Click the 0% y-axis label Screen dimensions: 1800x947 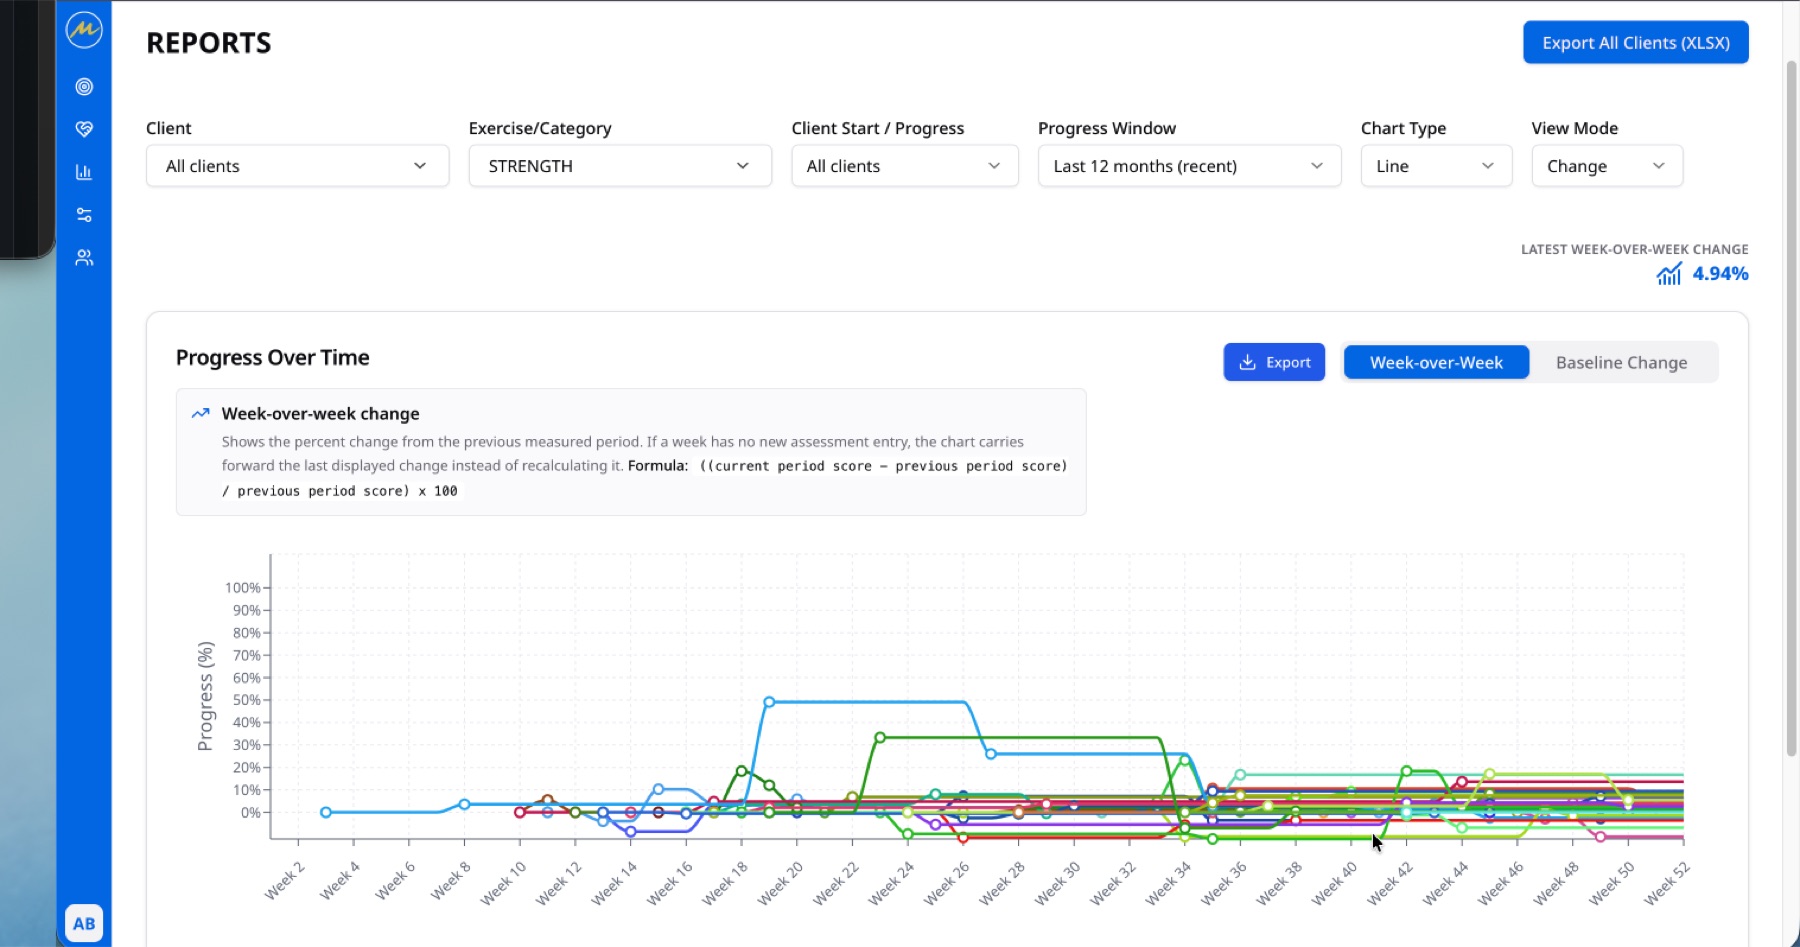(x=250, y=813)
